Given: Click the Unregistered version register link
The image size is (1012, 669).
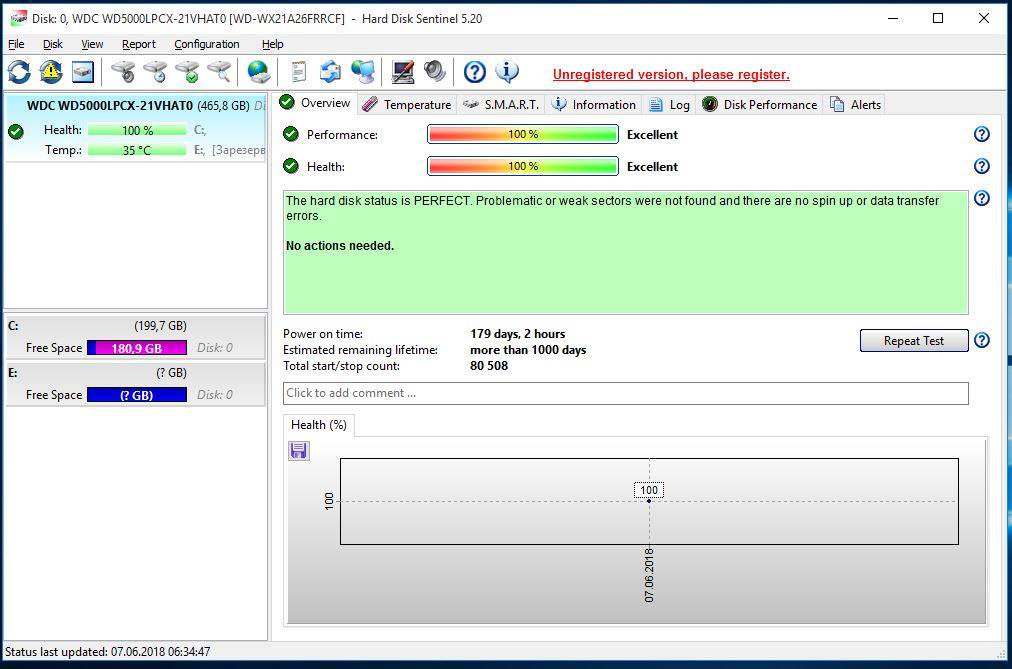Looking at the screenshot, I should pyautogui.click(x=671, y=75).
